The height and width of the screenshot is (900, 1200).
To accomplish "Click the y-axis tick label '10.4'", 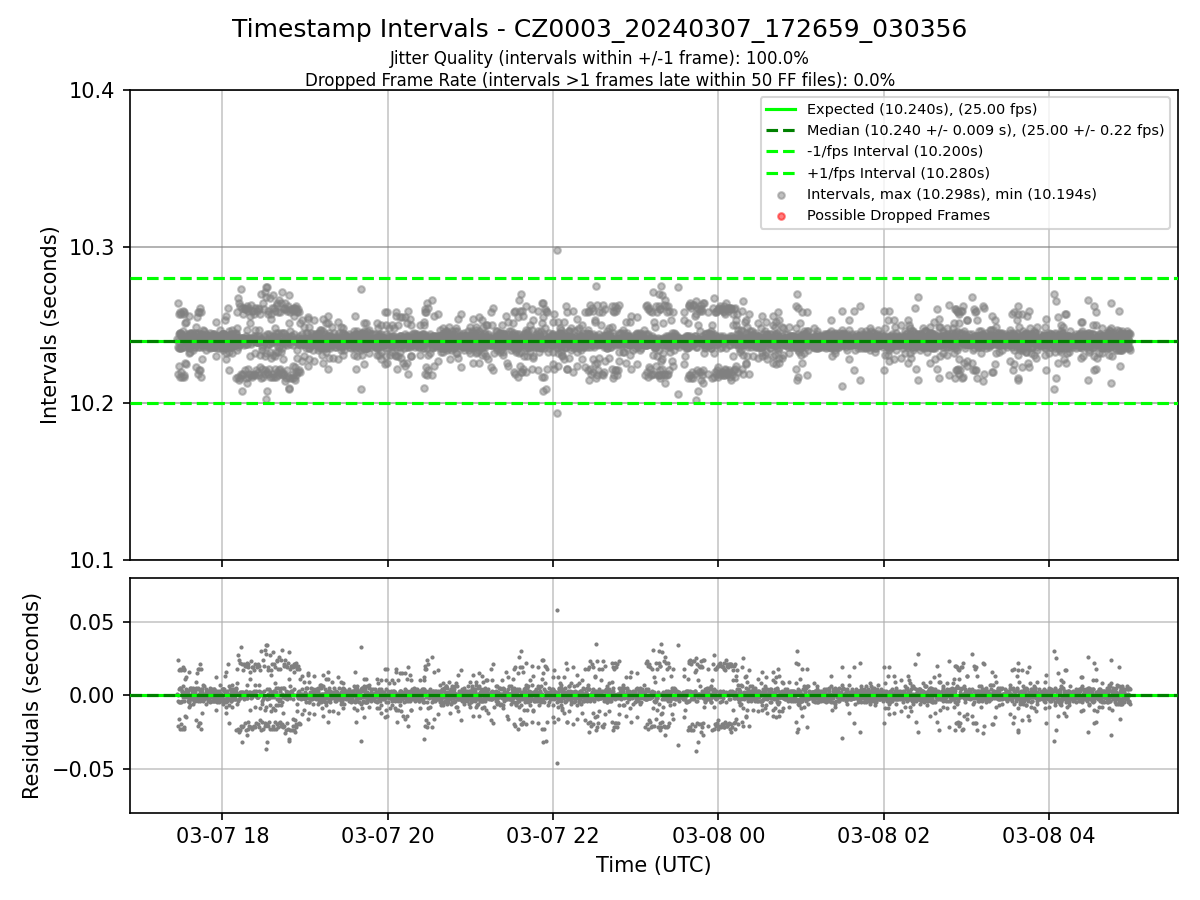I will click(93, 91).
